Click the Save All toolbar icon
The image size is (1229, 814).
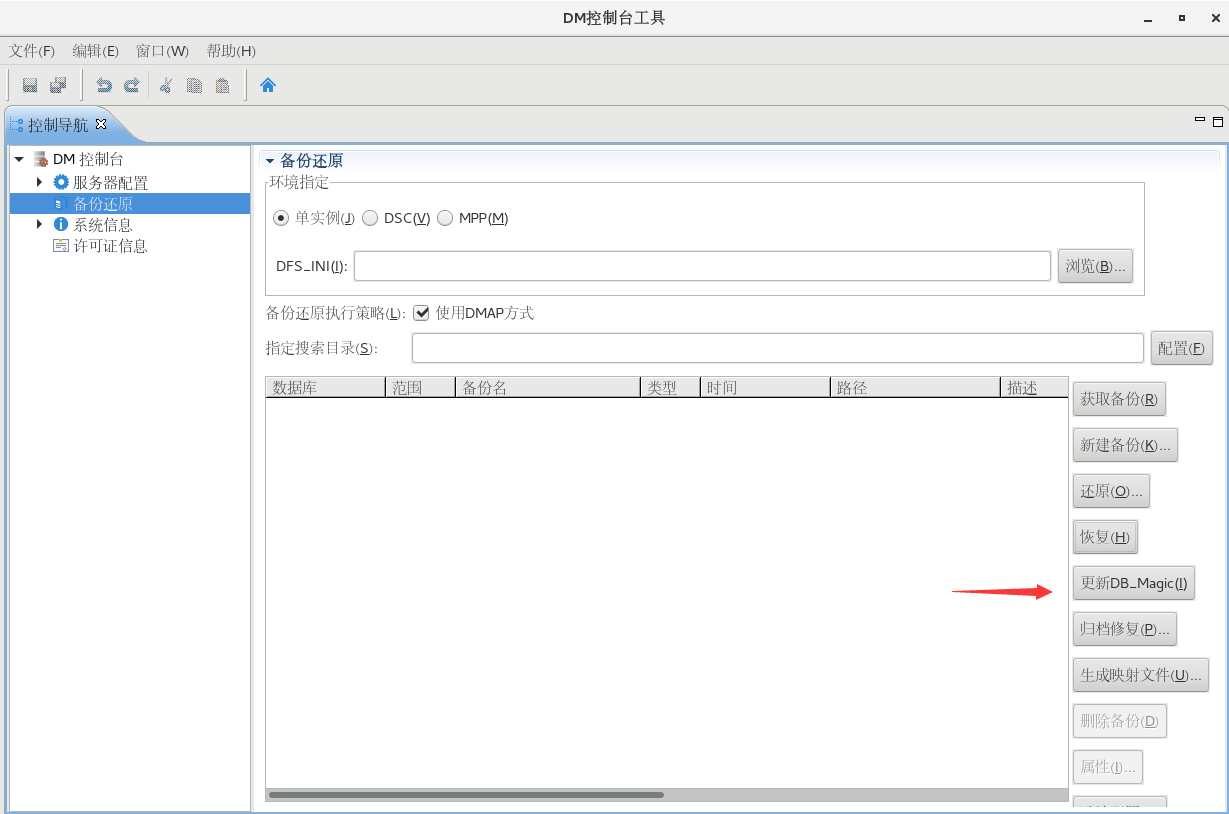point(58,85)
